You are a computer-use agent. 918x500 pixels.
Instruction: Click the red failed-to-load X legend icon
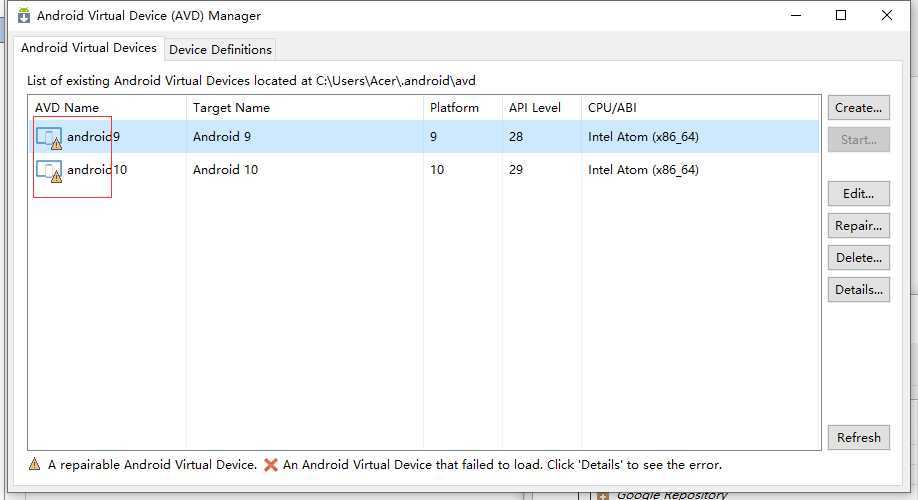(x=270, y=465)
